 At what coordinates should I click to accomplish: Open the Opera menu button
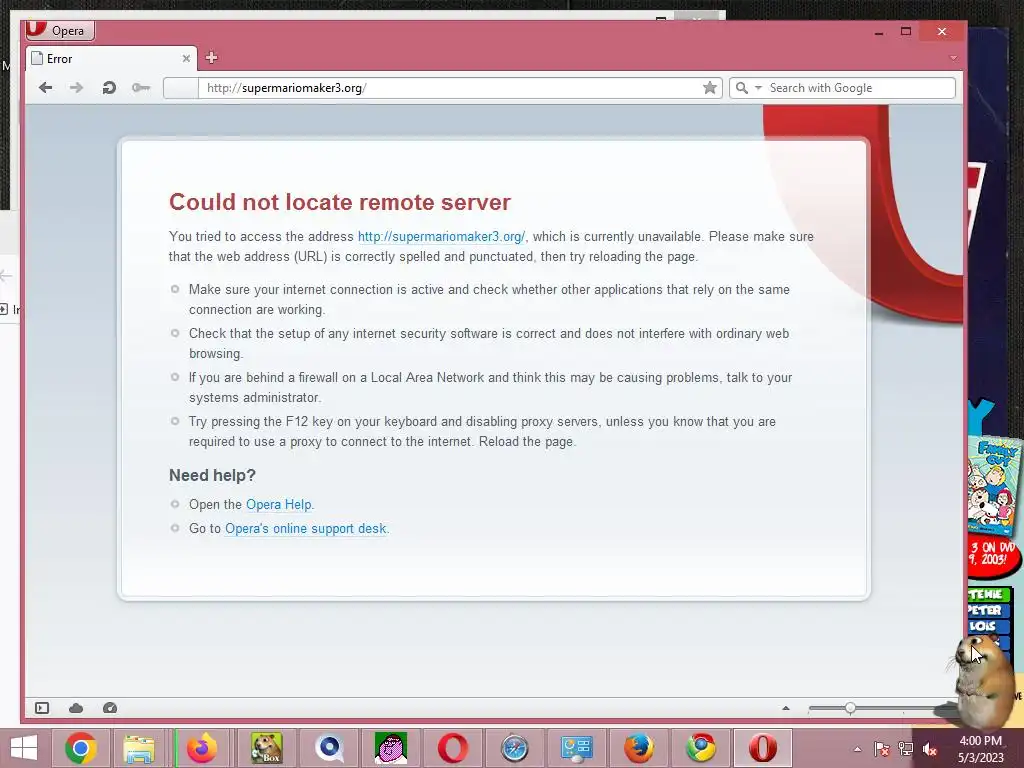60,30
